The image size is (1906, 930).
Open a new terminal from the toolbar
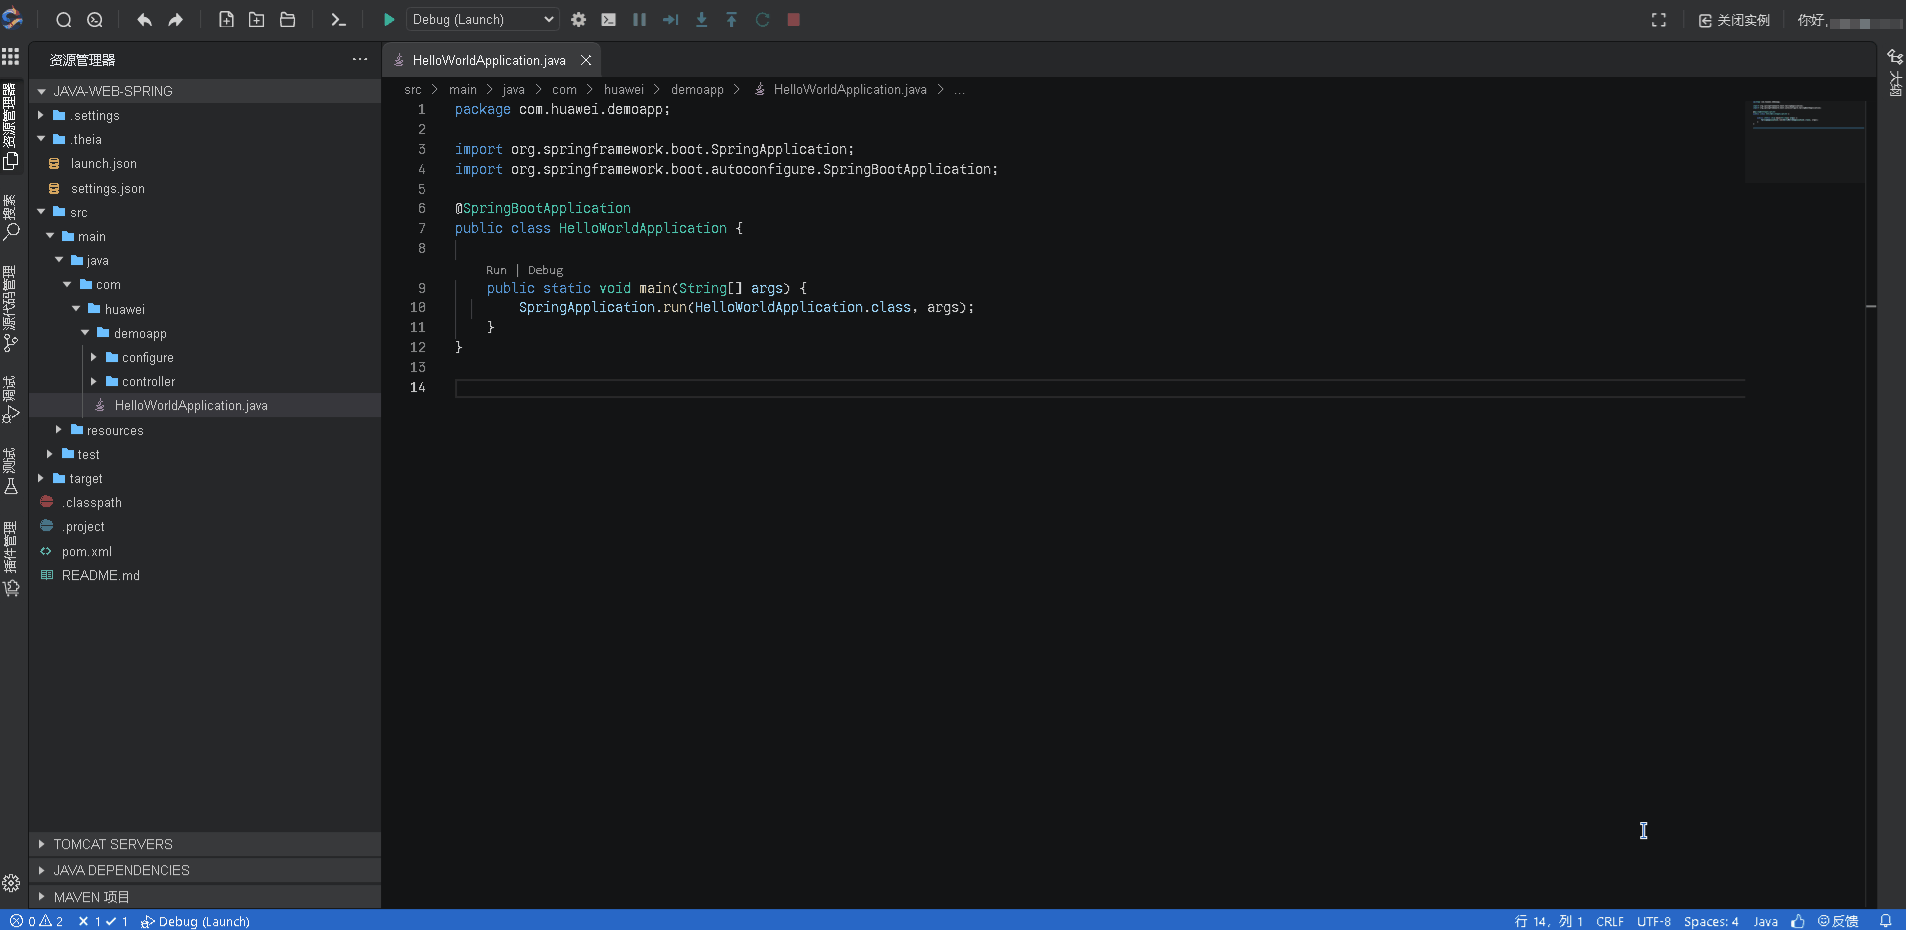(x=339, y=19)
